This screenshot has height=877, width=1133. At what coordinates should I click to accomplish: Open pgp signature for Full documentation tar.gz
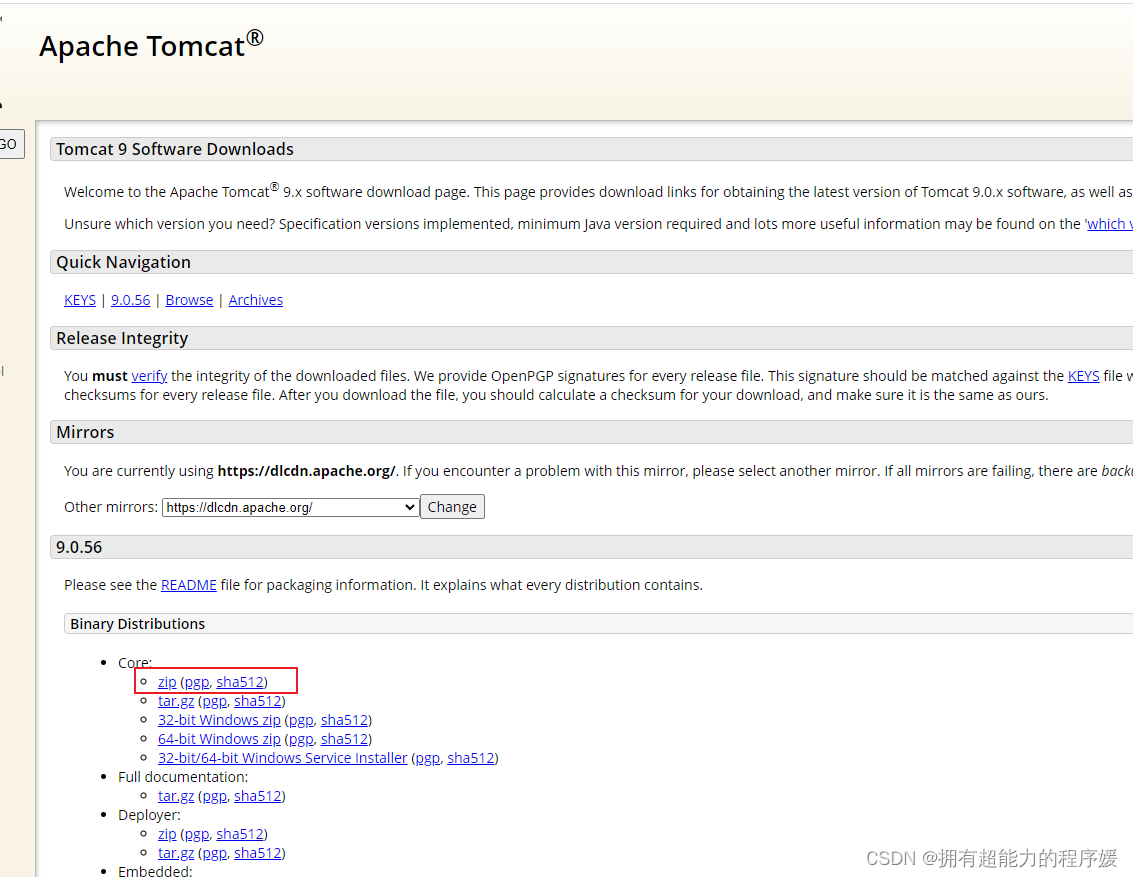[215, 795]
